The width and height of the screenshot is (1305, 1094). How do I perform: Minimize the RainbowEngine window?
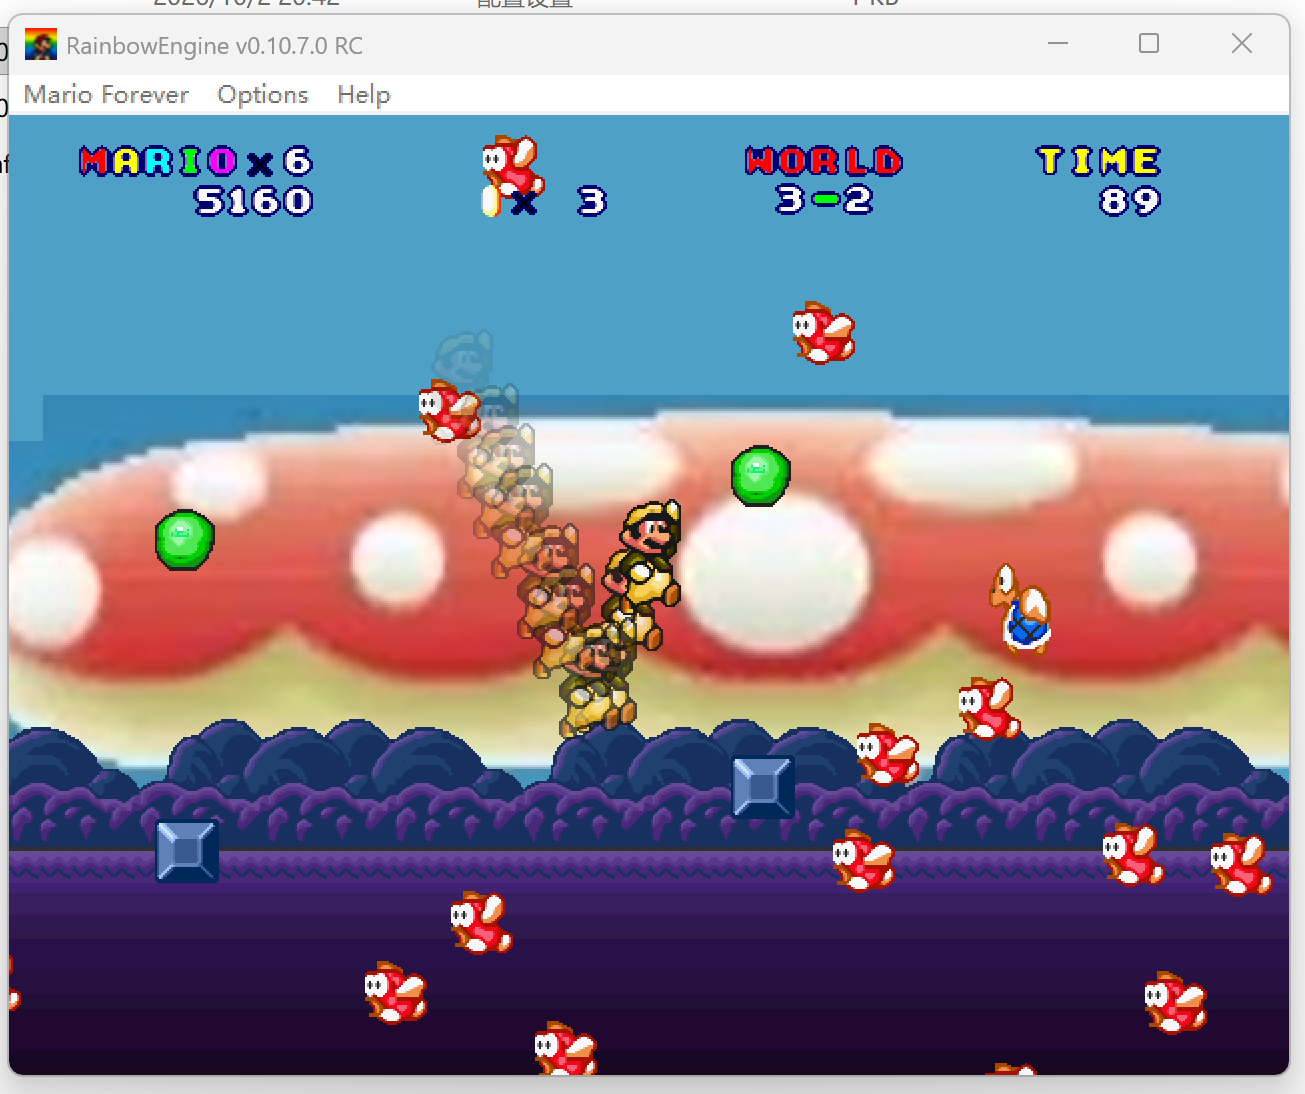[x=1058, y=44]
